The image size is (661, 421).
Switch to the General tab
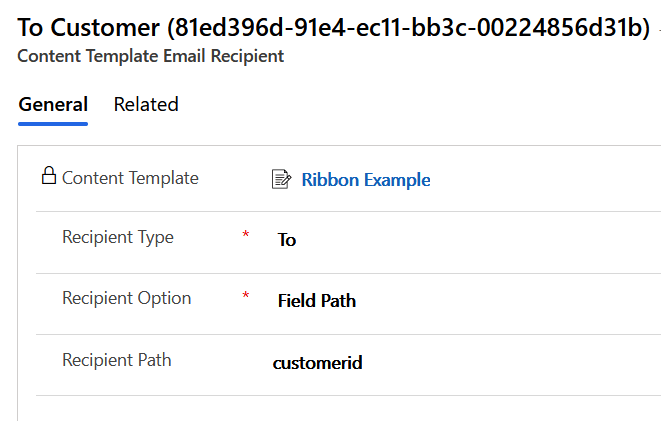pyautogui.click(x=53, y=105)
